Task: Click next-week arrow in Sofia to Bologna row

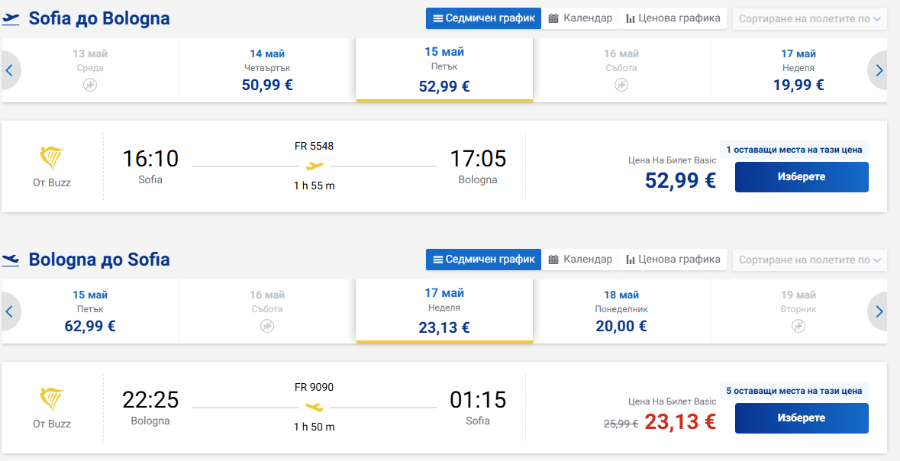Action: point(879,71)
